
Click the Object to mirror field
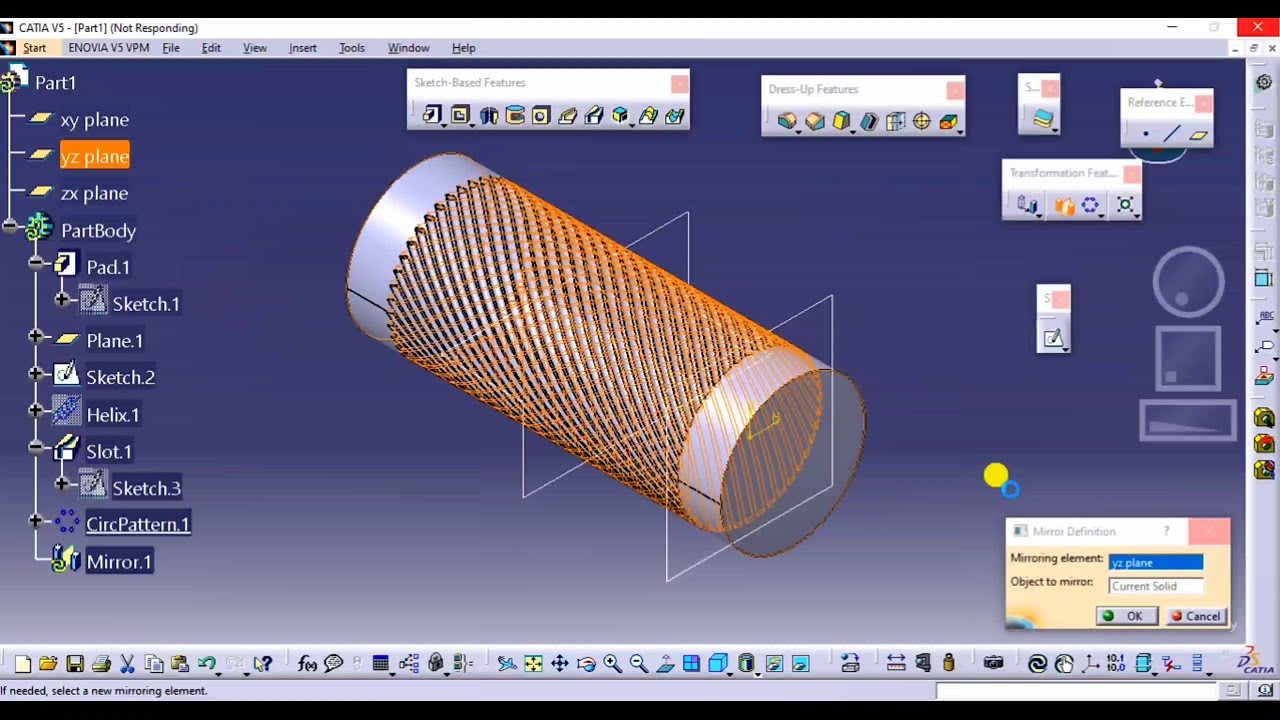tap(1156, 586)
